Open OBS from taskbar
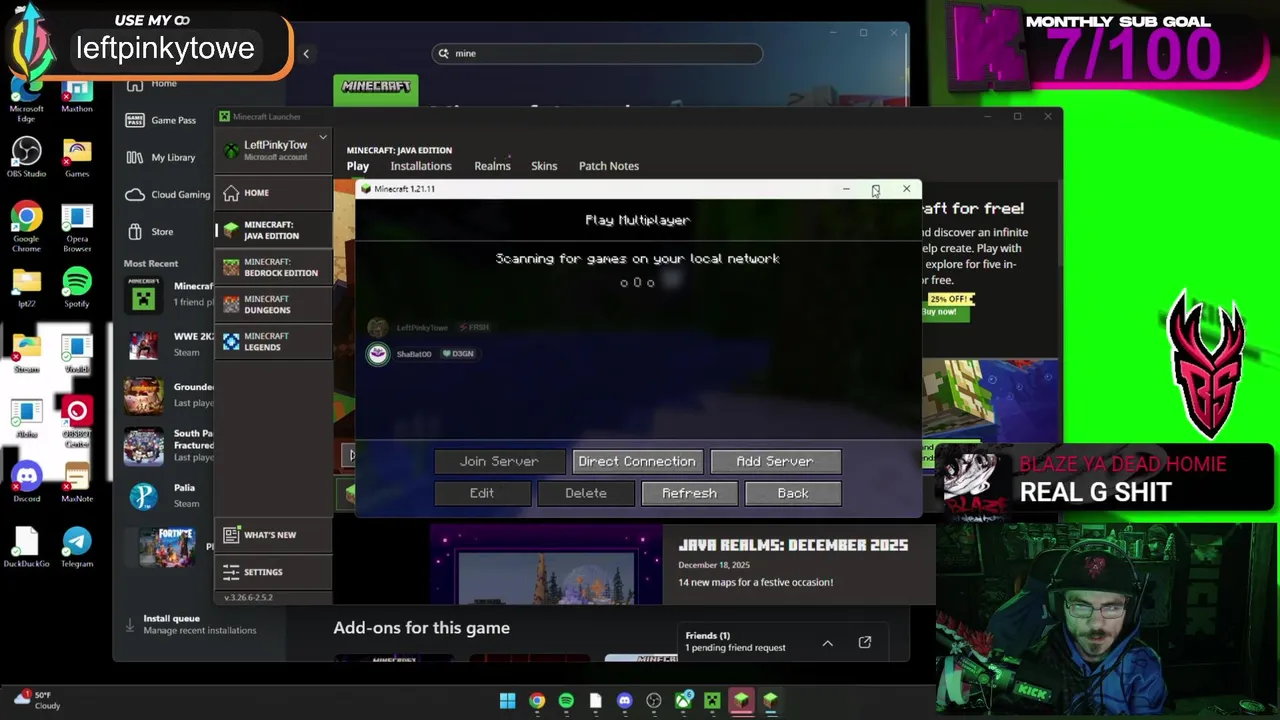Viewport: 1280px width, 720px height. (x=654, y=701)
